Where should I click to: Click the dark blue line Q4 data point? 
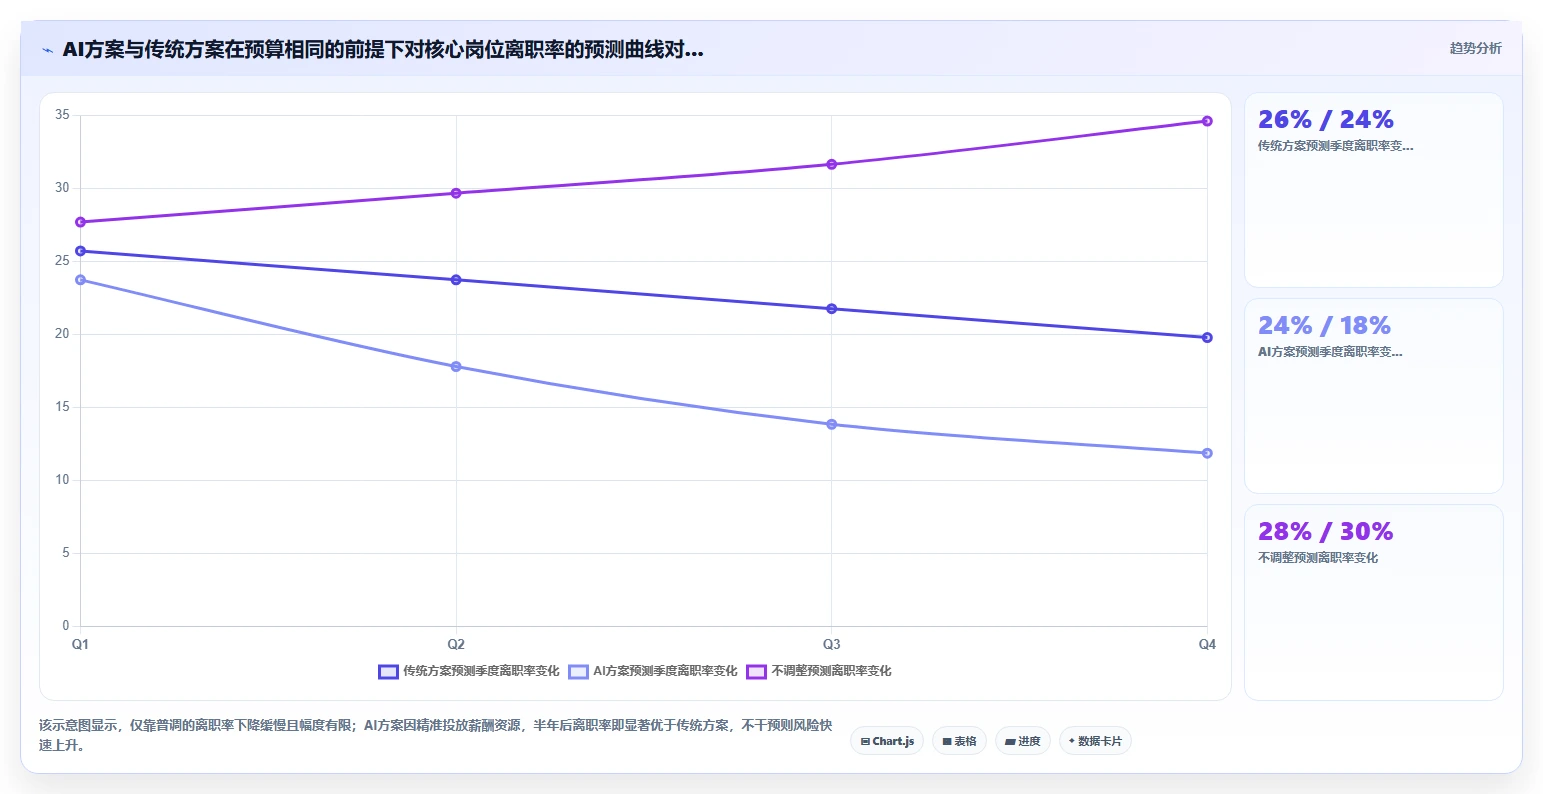pyautogui.click(x=1207, y=338)
